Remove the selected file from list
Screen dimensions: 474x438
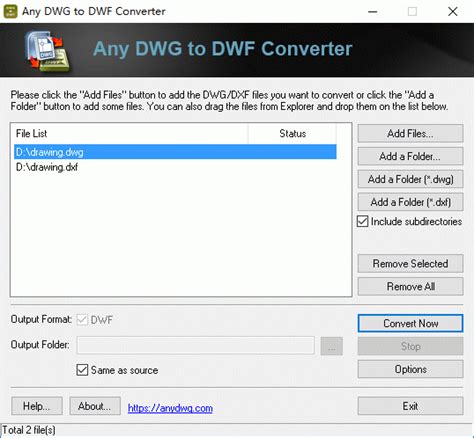coord(410,264)
